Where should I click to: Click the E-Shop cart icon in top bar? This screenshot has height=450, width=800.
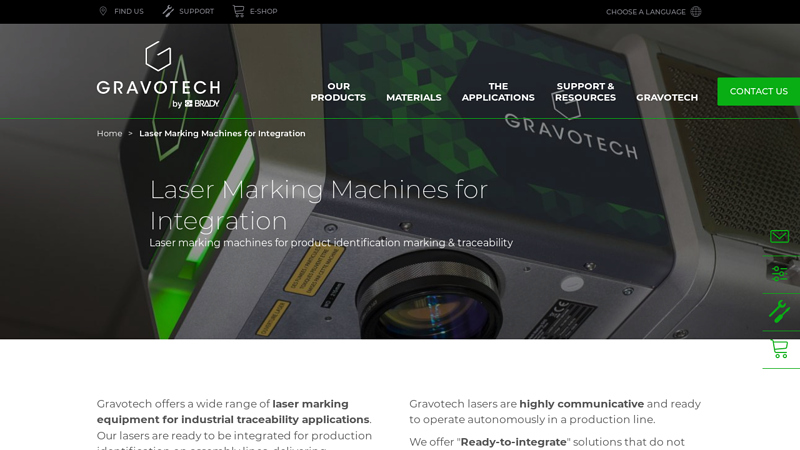pos(238,11)
